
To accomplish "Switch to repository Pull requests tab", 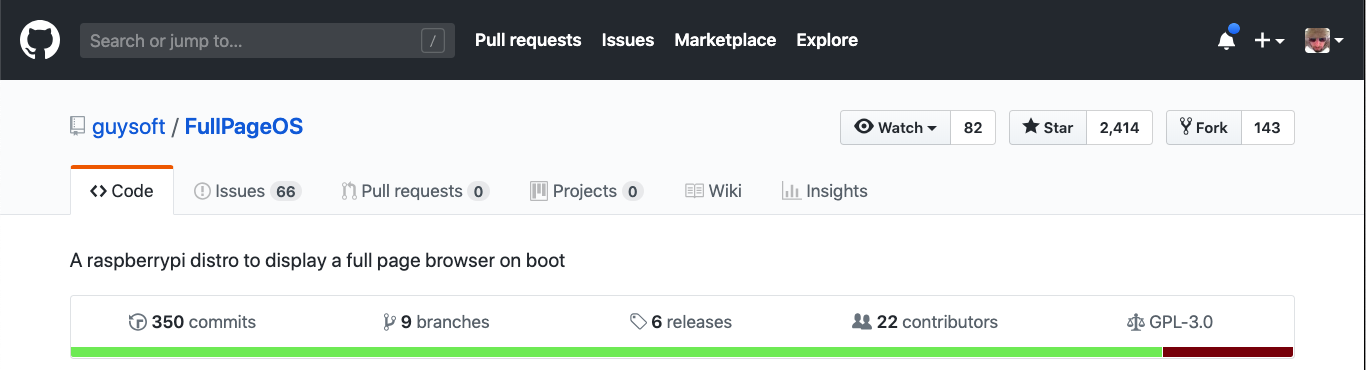I will (x=415, y=191).
